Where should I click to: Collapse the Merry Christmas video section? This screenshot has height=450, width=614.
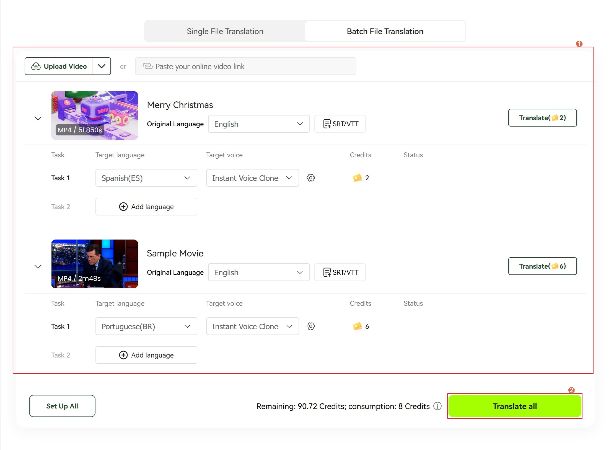[38, 118]
